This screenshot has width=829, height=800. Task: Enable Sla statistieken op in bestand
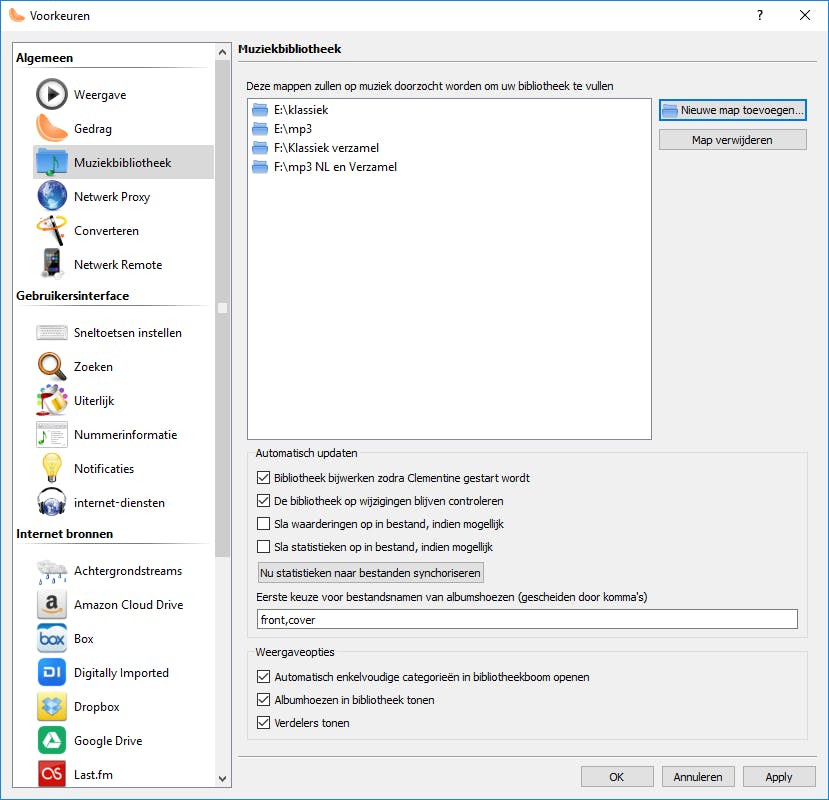[x=263, y=546]
